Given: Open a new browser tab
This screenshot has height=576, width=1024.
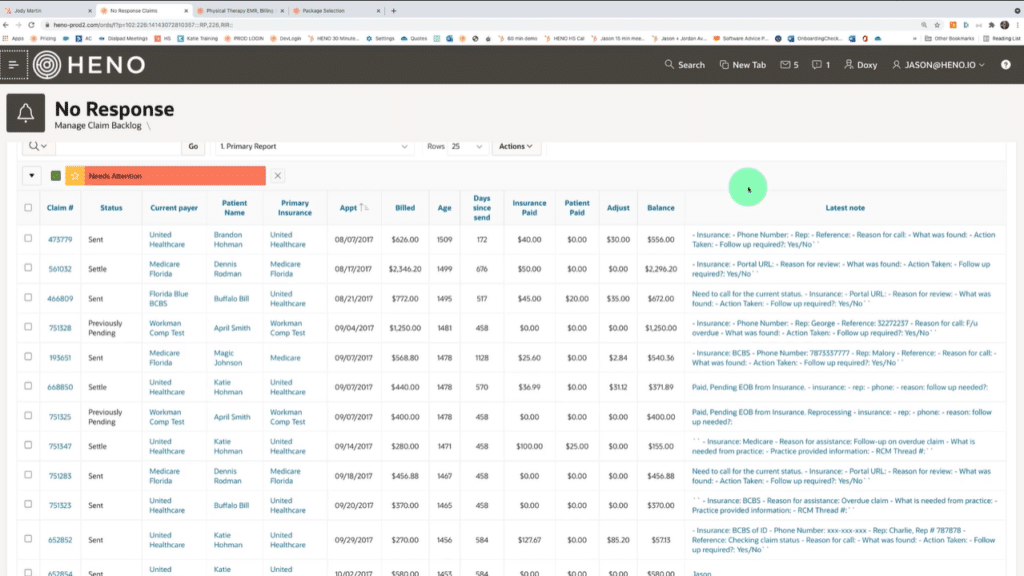Looking at the screenshot, I should (393, 10).
